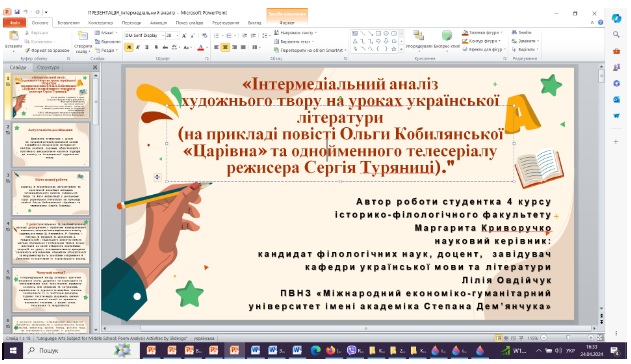Screen dimensions: 631x364
Task: Open the Columns dropdown in paragraph group
Action: 256,47
